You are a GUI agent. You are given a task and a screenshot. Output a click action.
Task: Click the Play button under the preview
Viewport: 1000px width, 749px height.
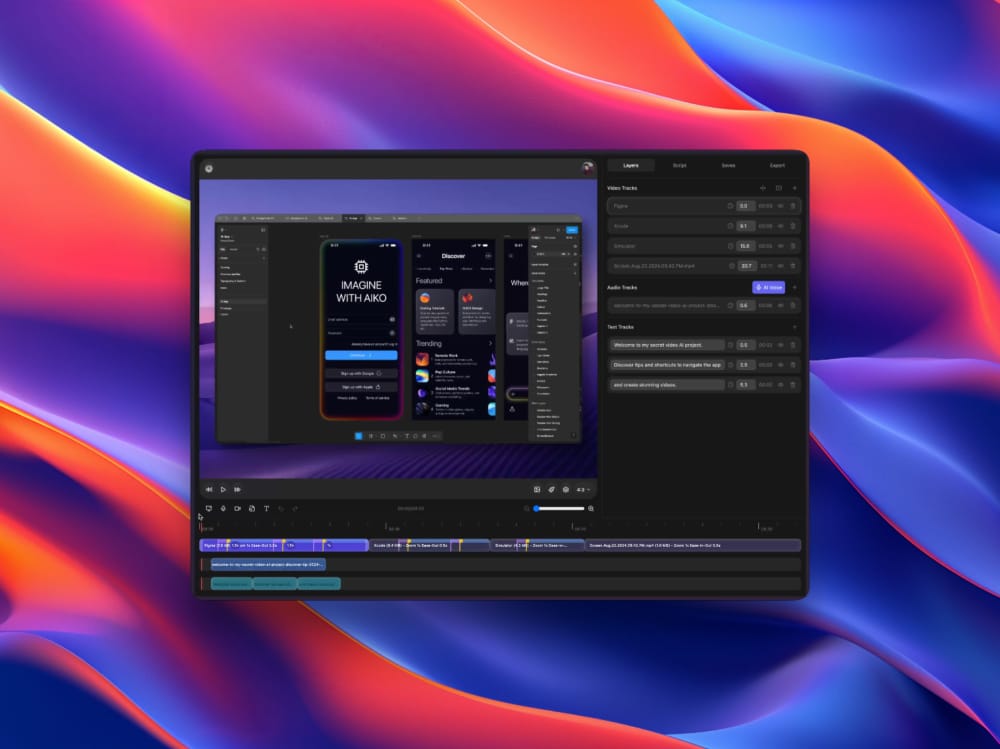pyautogui.click(x=223, y=489)
